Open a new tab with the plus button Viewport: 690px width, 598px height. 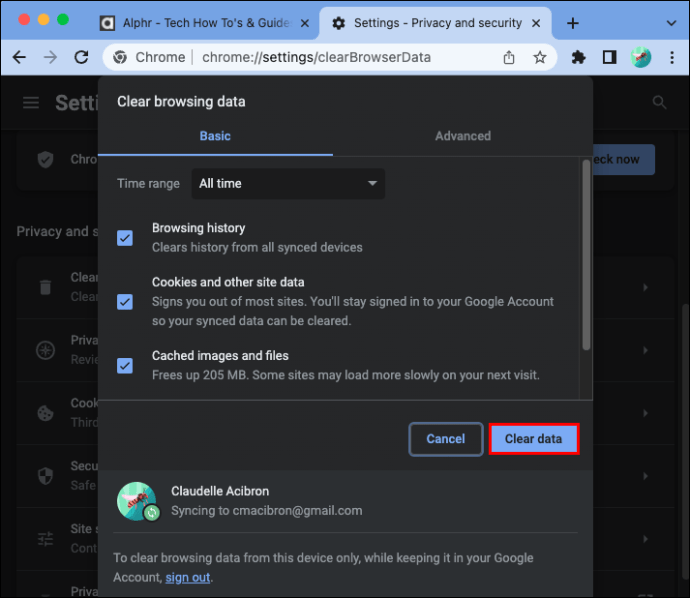[x=573, y=23]
